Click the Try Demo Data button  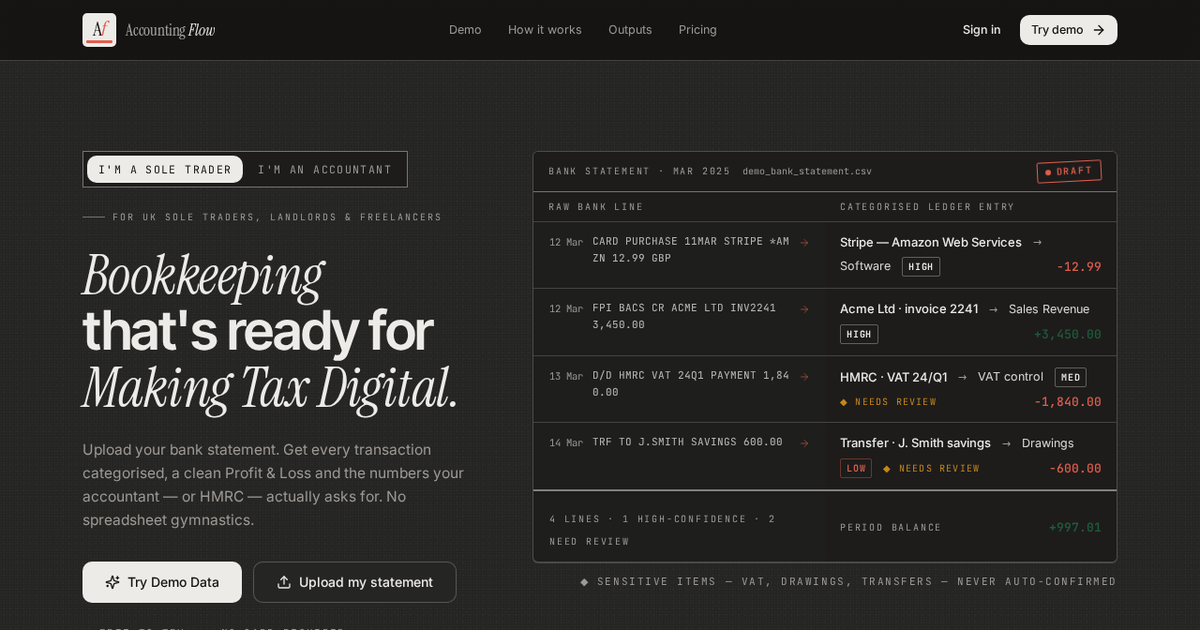coord(162,582)
